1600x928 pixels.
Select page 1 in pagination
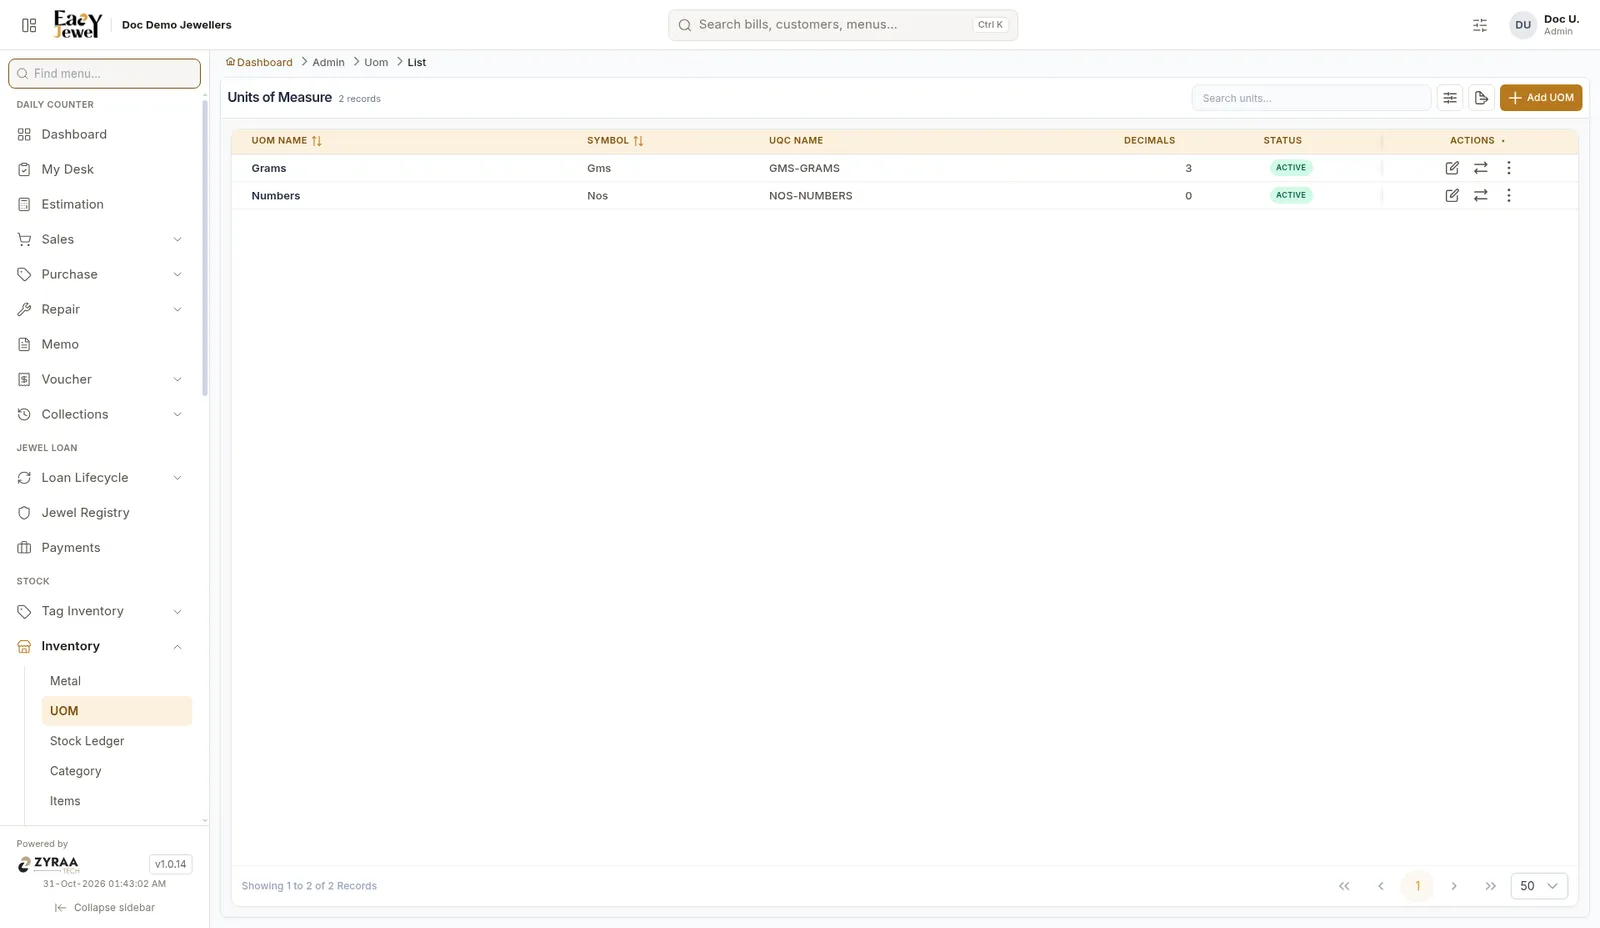click(1417, 886)
